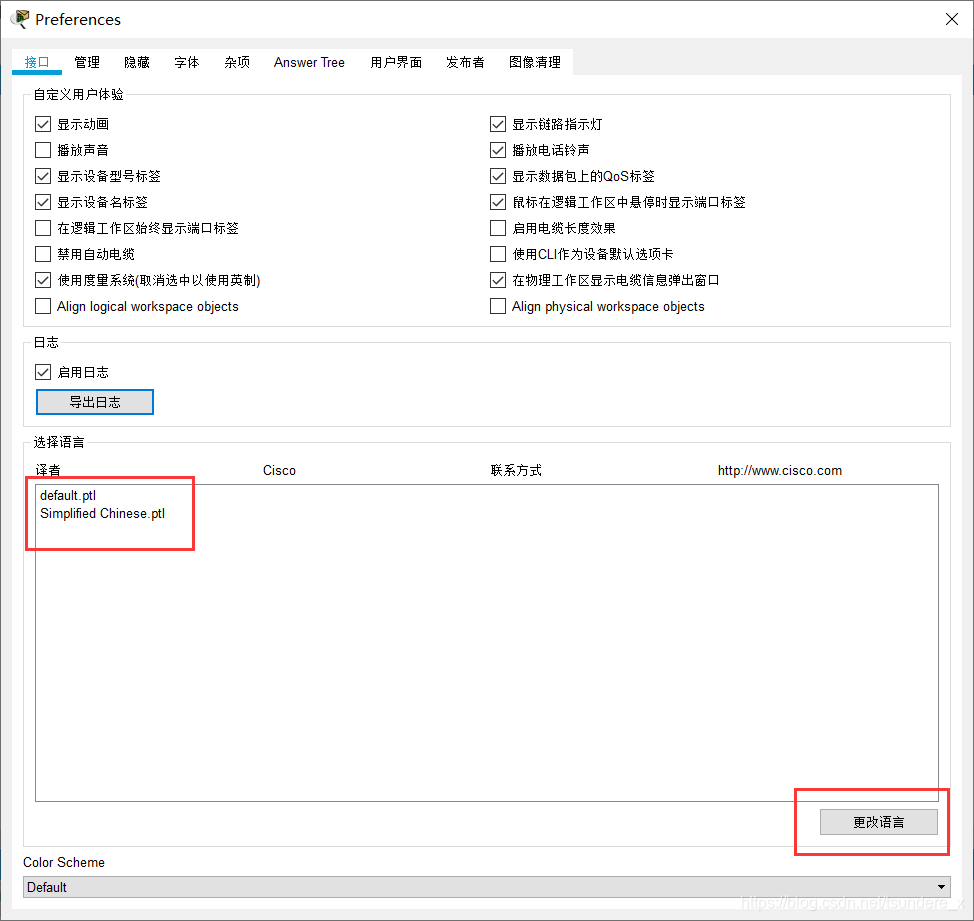Open the Answer Tree tab

pos(309,62)
